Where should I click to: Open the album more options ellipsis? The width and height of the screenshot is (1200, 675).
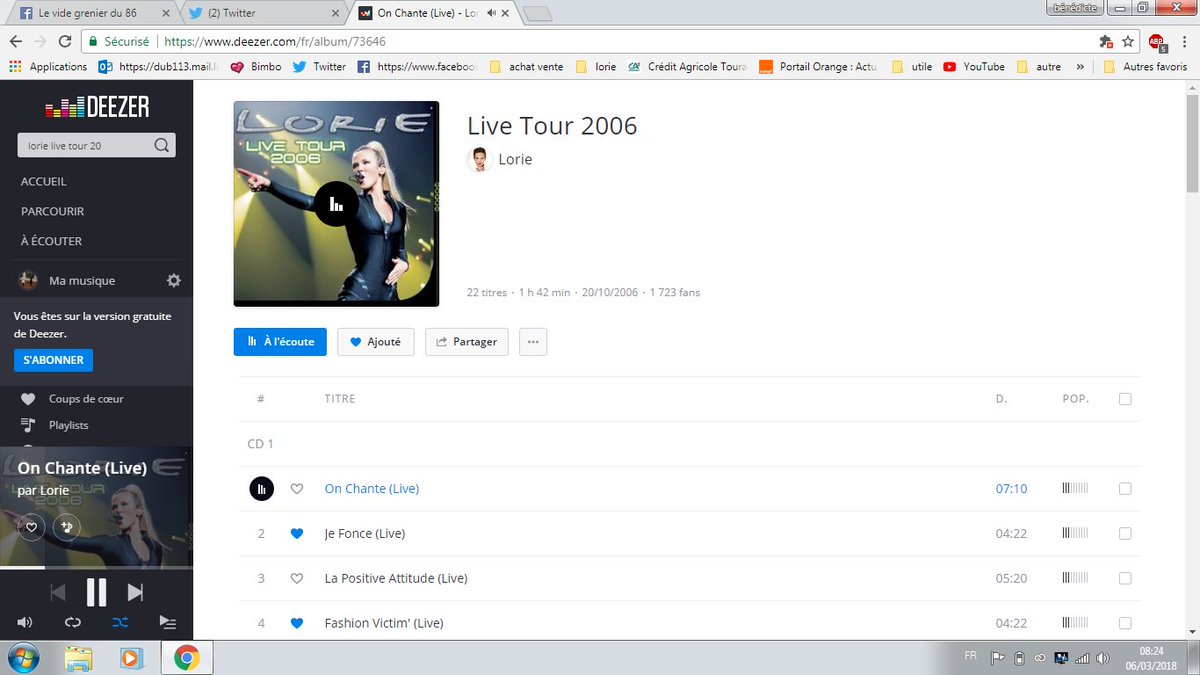coord(533,342)
